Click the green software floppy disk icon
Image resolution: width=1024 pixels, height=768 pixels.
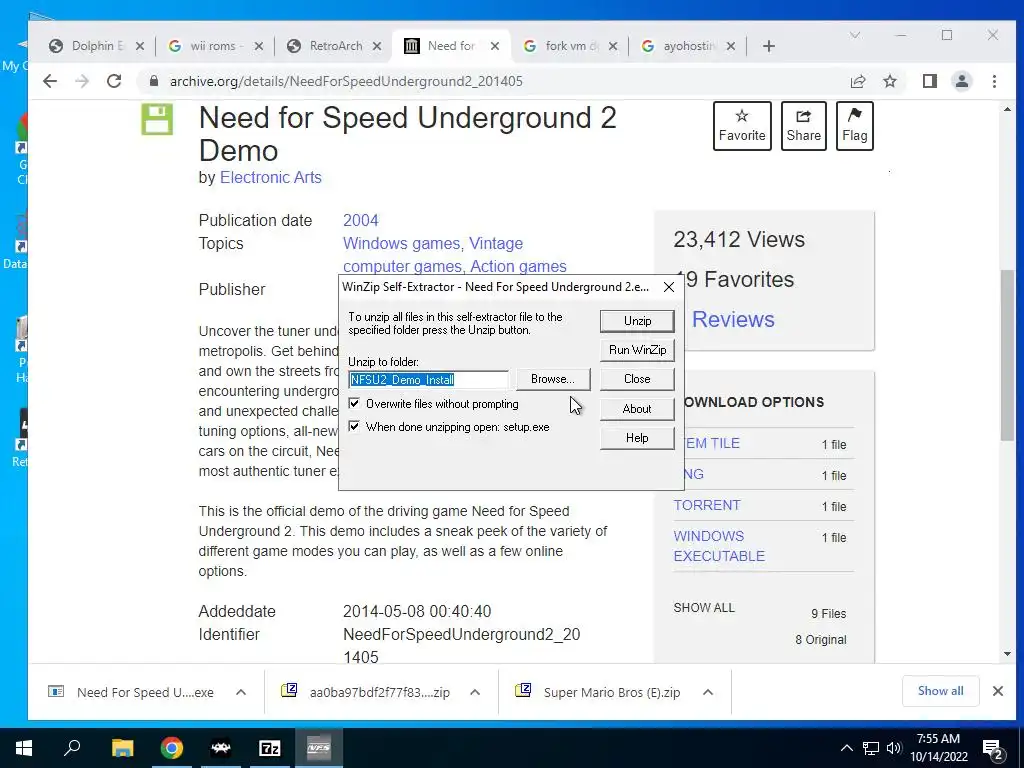click(157, 120)
